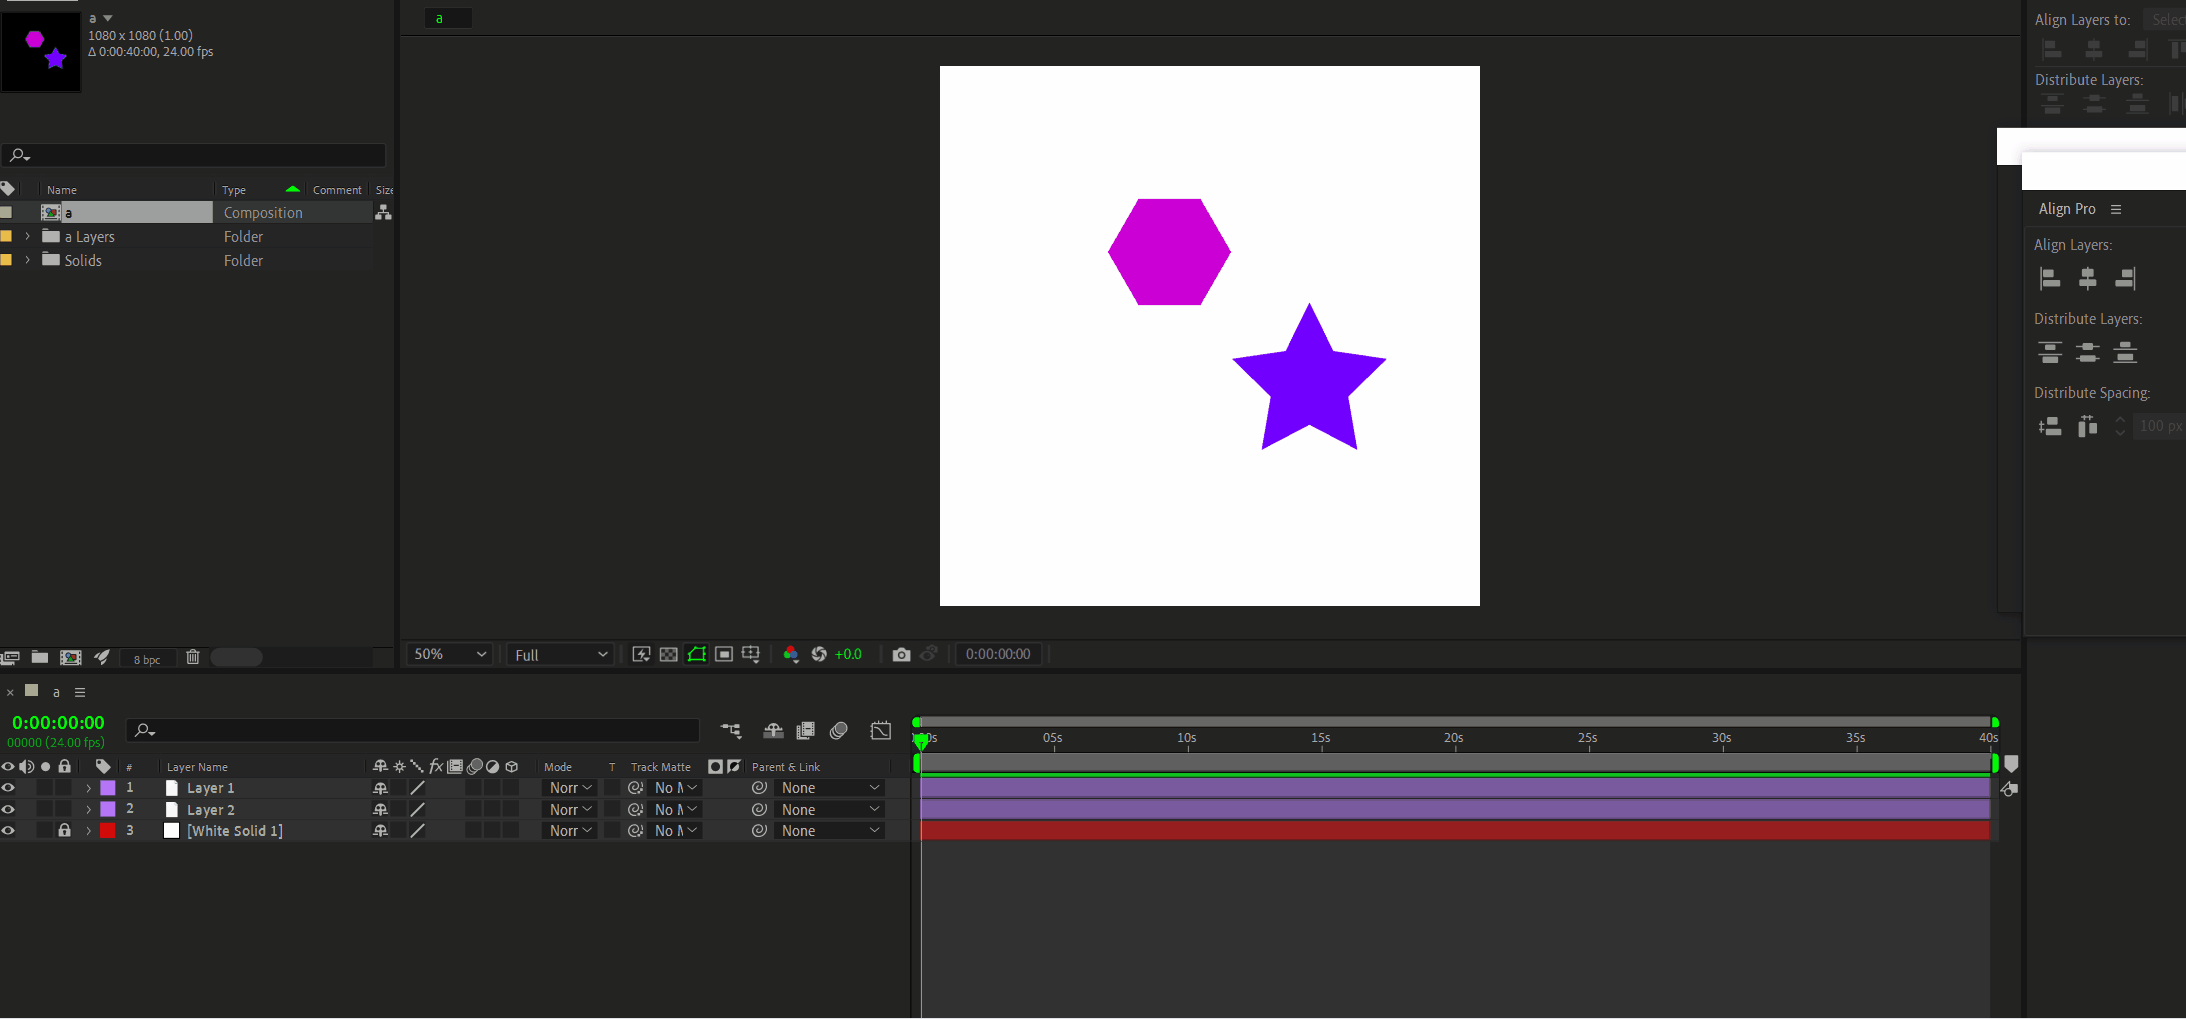Toggle hide shy layers in timeline
Image resolution: width=2186 pixels, height=1019 pixels.
[x=773, y=731]
